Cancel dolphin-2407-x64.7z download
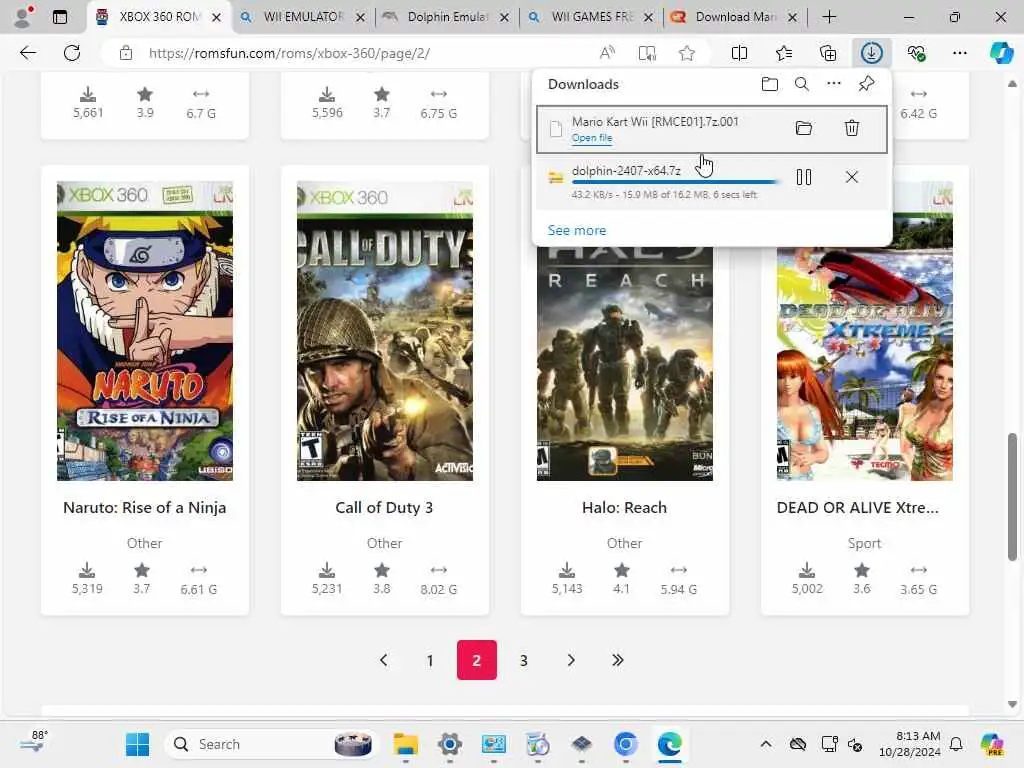 coord(852,177)
